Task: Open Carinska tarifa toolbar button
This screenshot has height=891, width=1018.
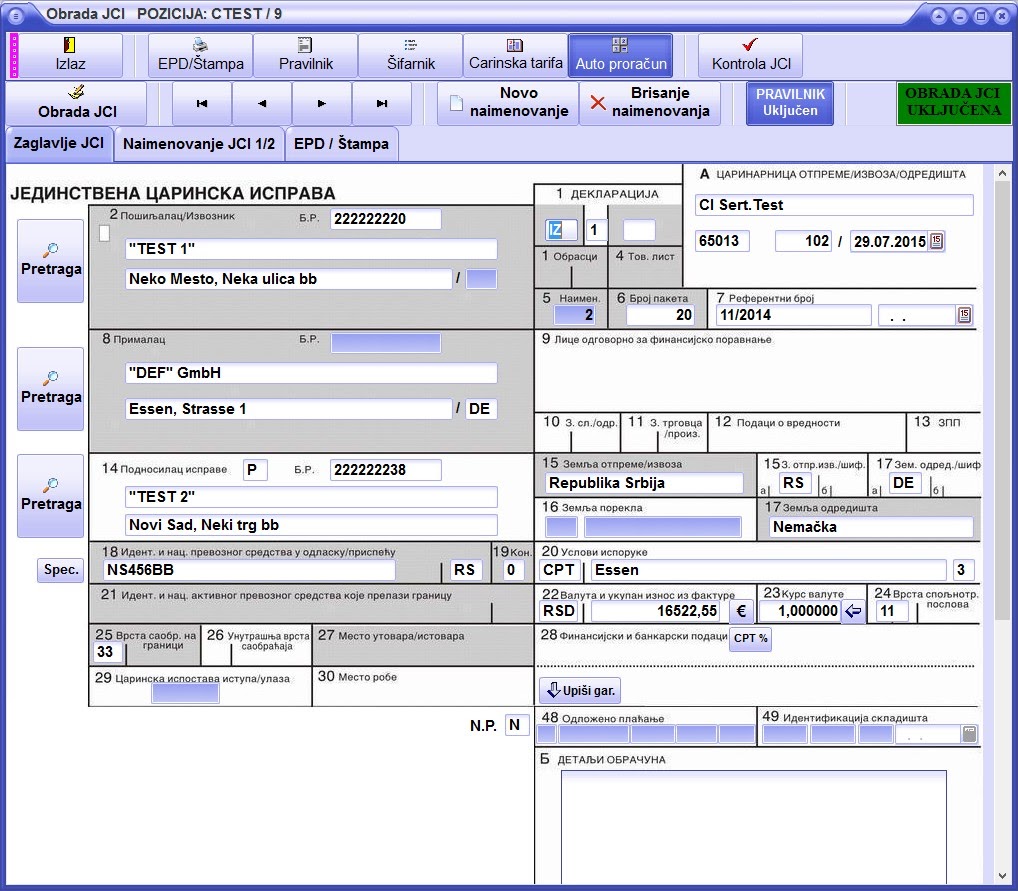Action: (515, 56)
